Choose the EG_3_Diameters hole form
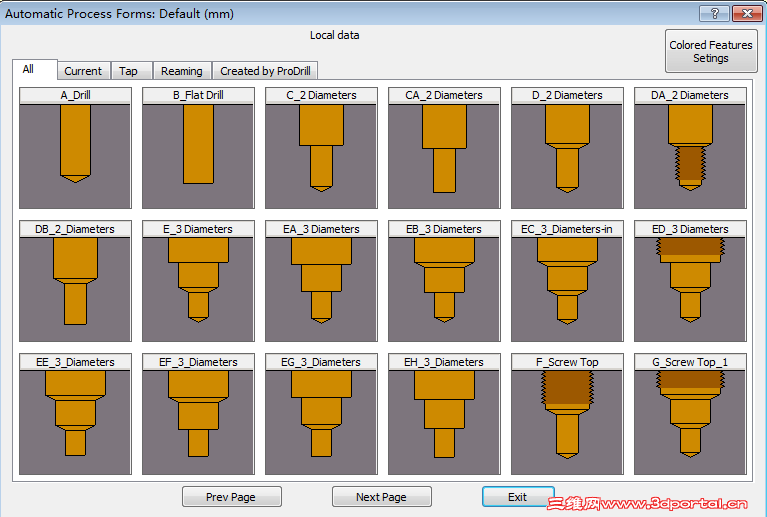Screen dimensions: 767x517 [321, 414]
